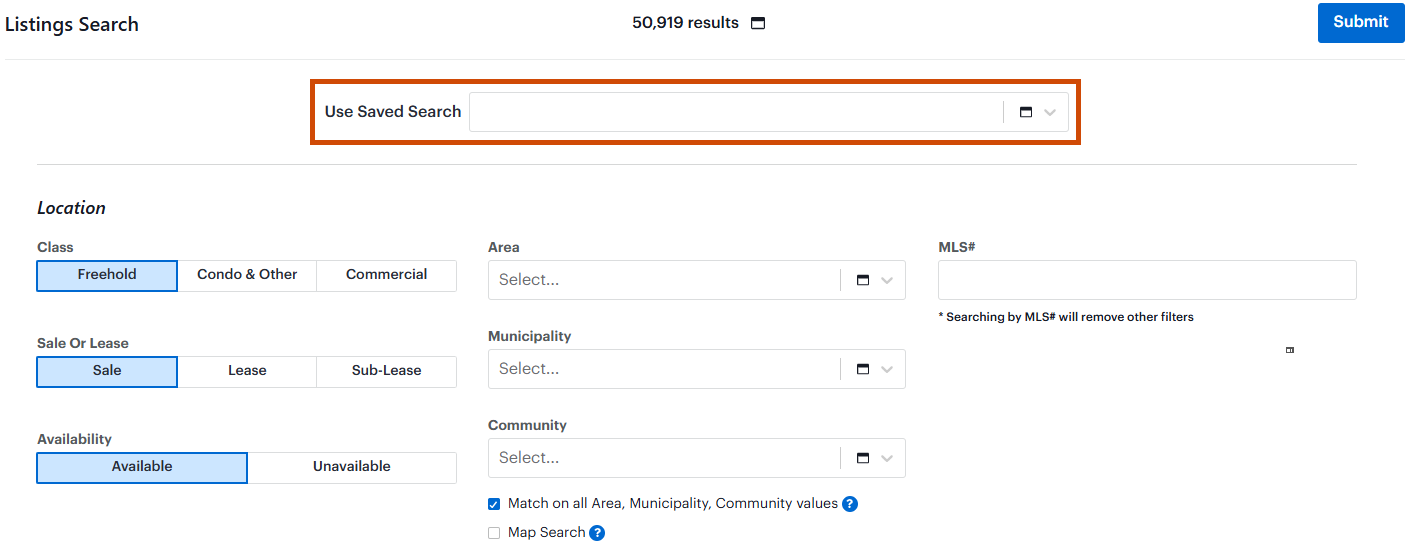Uncheck Match on all Area, Municipality, Community
The height and width of the screenshot is (549, 1411).
click(494, 504)
